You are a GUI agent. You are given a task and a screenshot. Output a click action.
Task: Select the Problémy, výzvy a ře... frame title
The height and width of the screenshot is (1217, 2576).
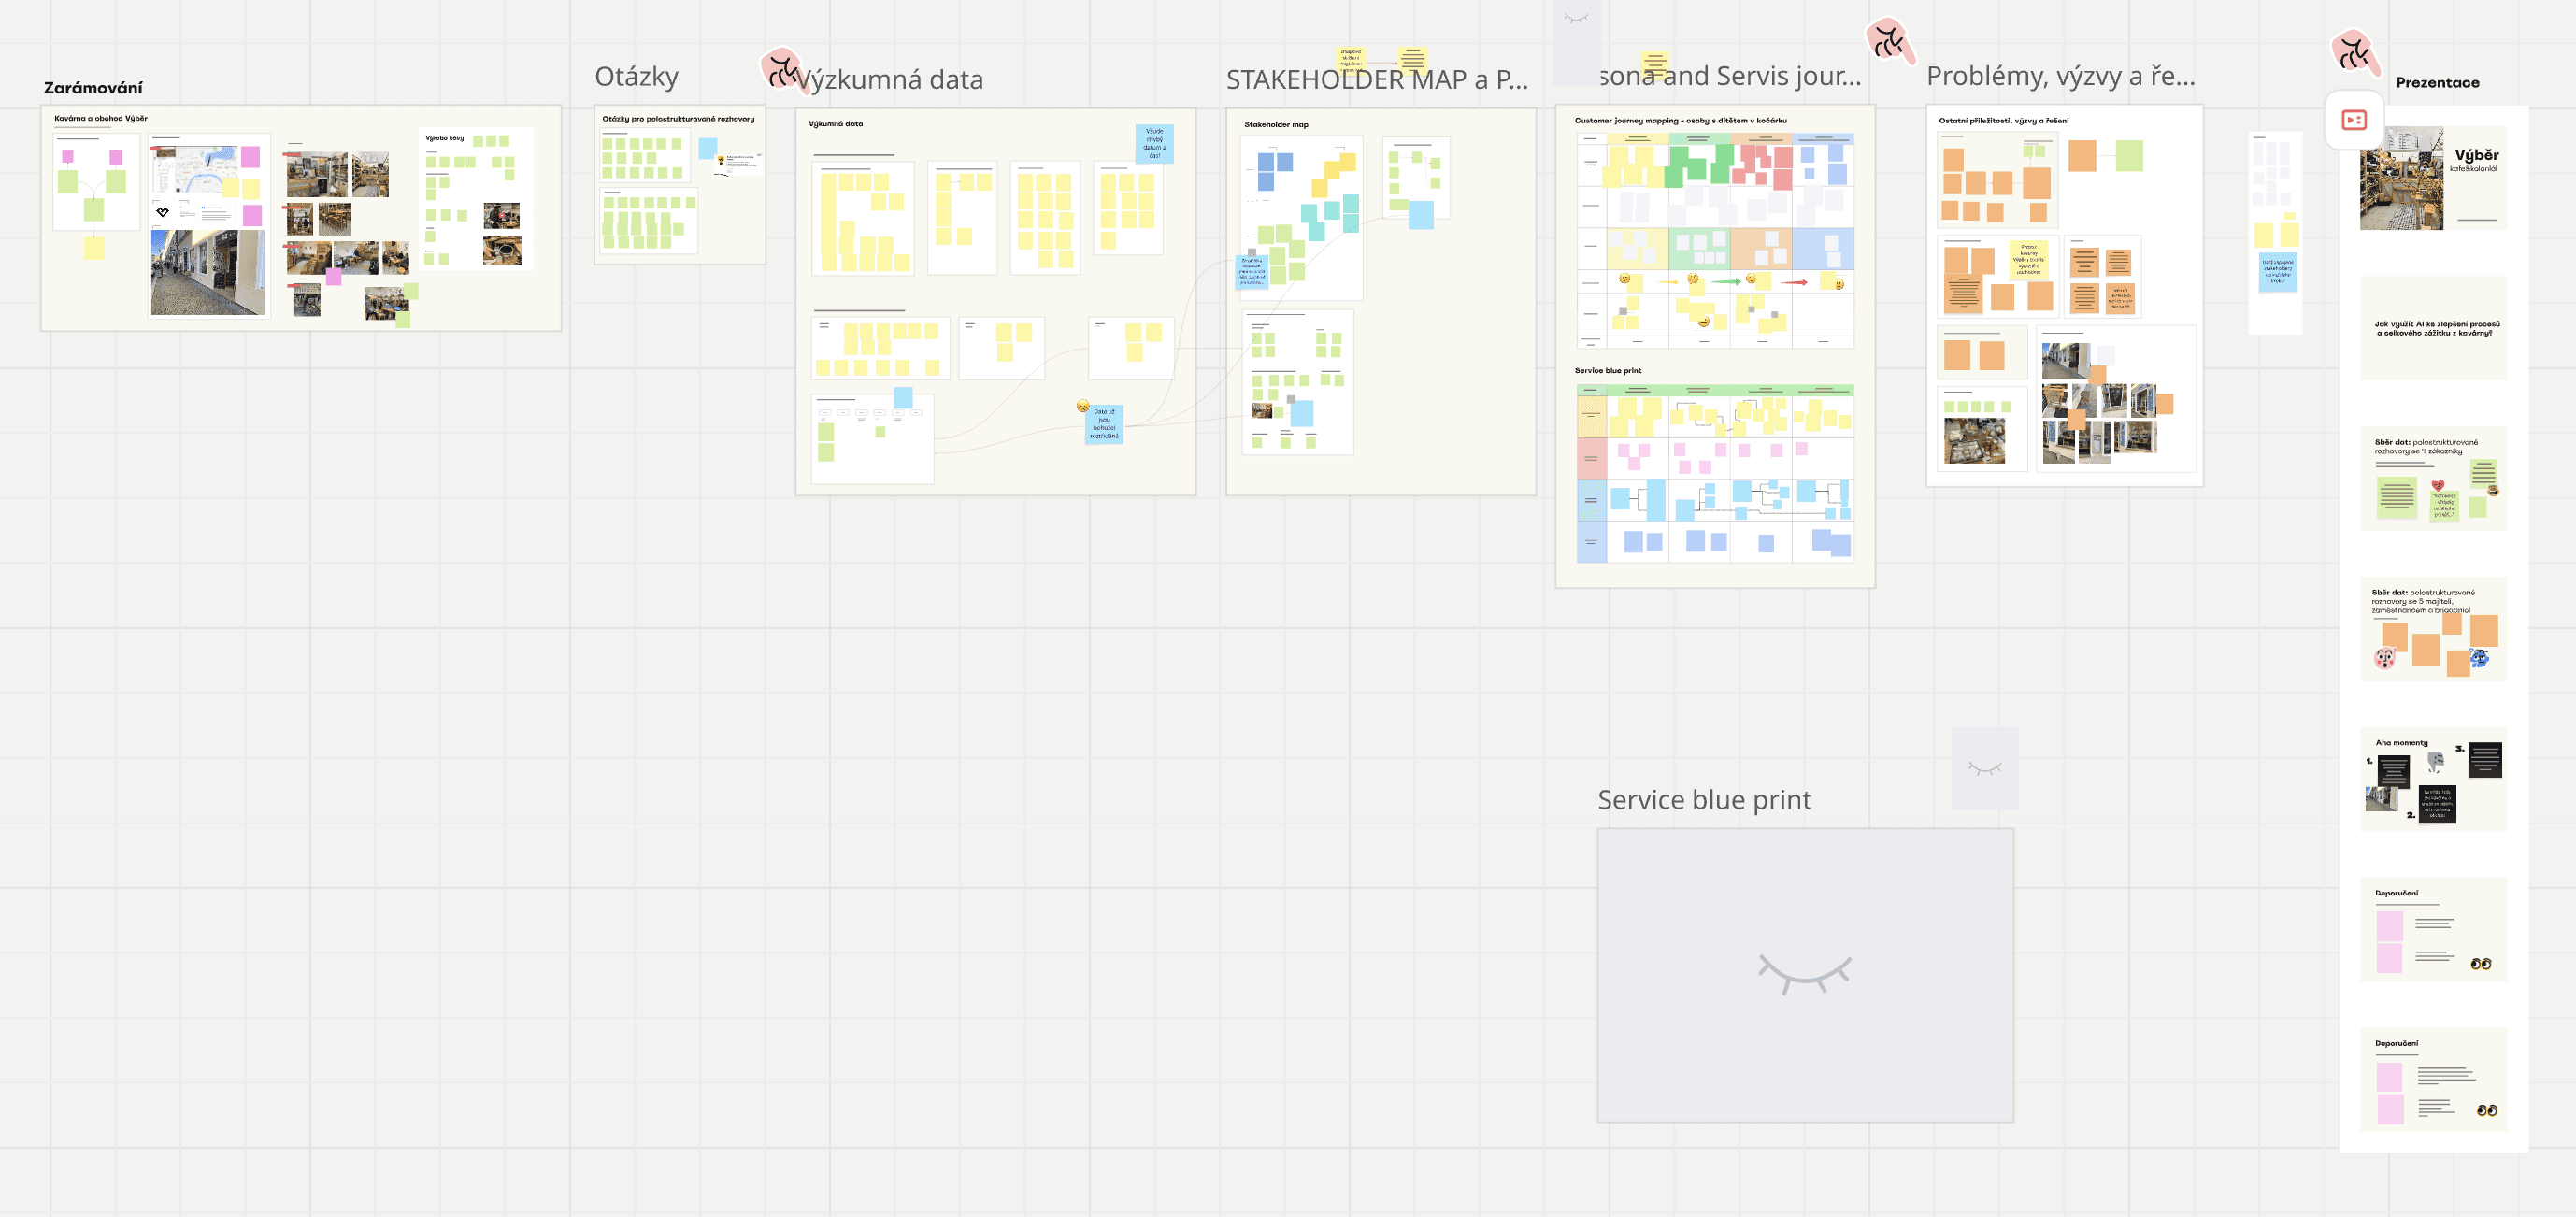pyautogui.click(x=2060, y=76)
